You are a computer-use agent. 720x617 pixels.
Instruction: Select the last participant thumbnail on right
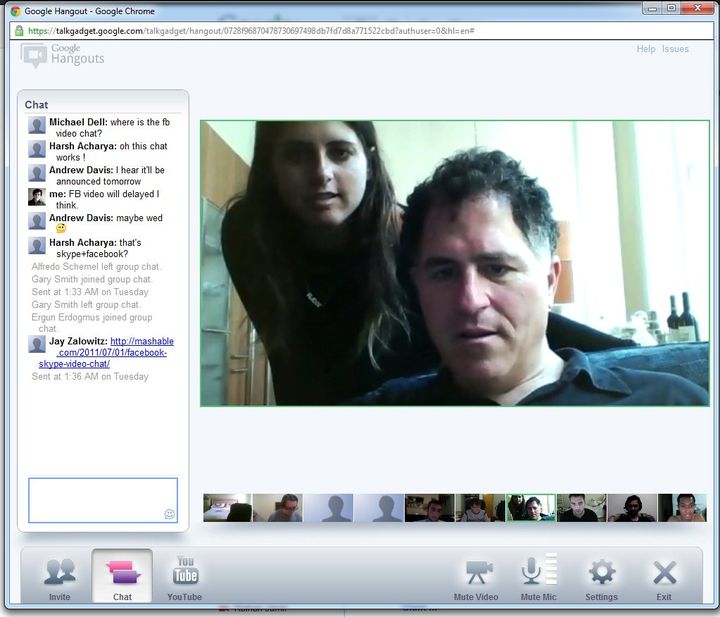pos(684,508)
